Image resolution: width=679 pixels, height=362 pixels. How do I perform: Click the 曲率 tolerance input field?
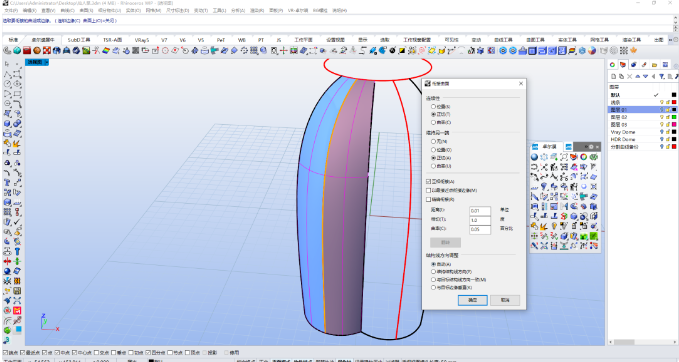pyautogui.click(x=480, y=229)
